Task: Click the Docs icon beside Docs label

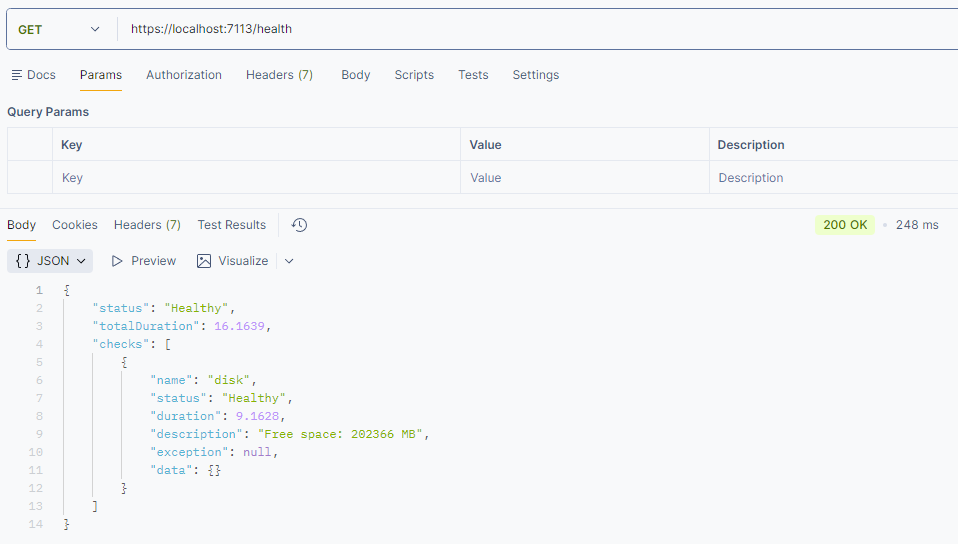Action: tap(16, 75)
